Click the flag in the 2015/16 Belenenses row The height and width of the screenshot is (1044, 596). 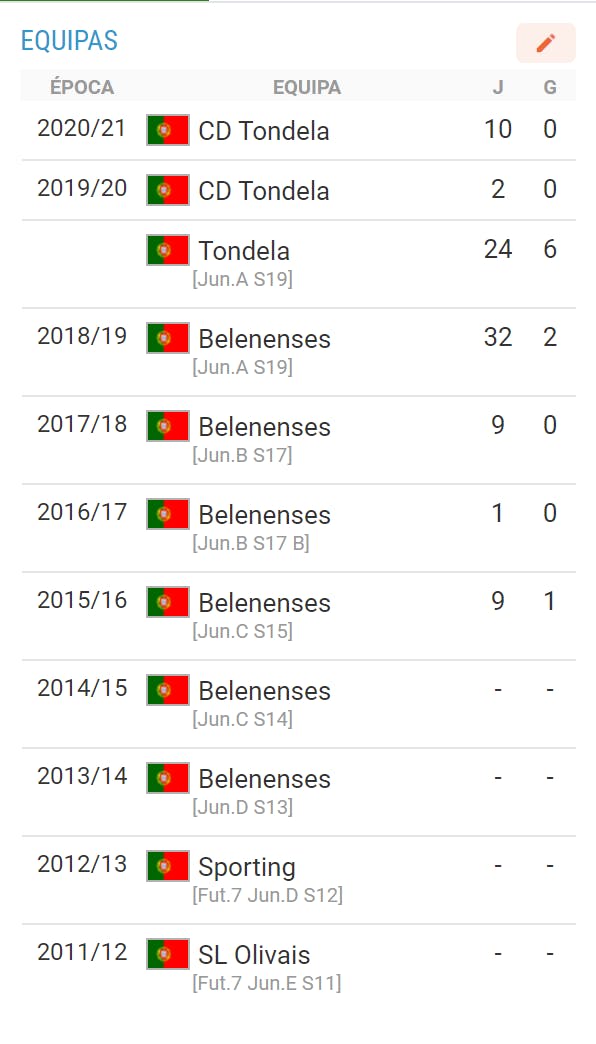coord(168,601)
